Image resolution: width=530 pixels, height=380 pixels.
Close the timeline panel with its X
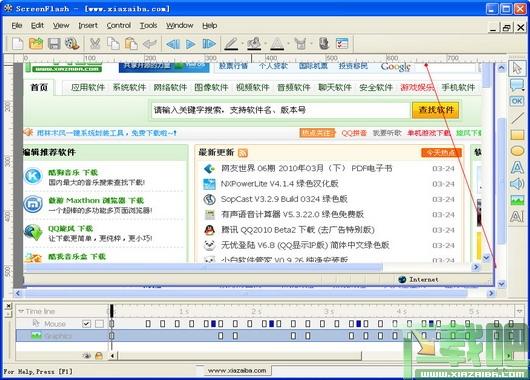coord(8,306)
